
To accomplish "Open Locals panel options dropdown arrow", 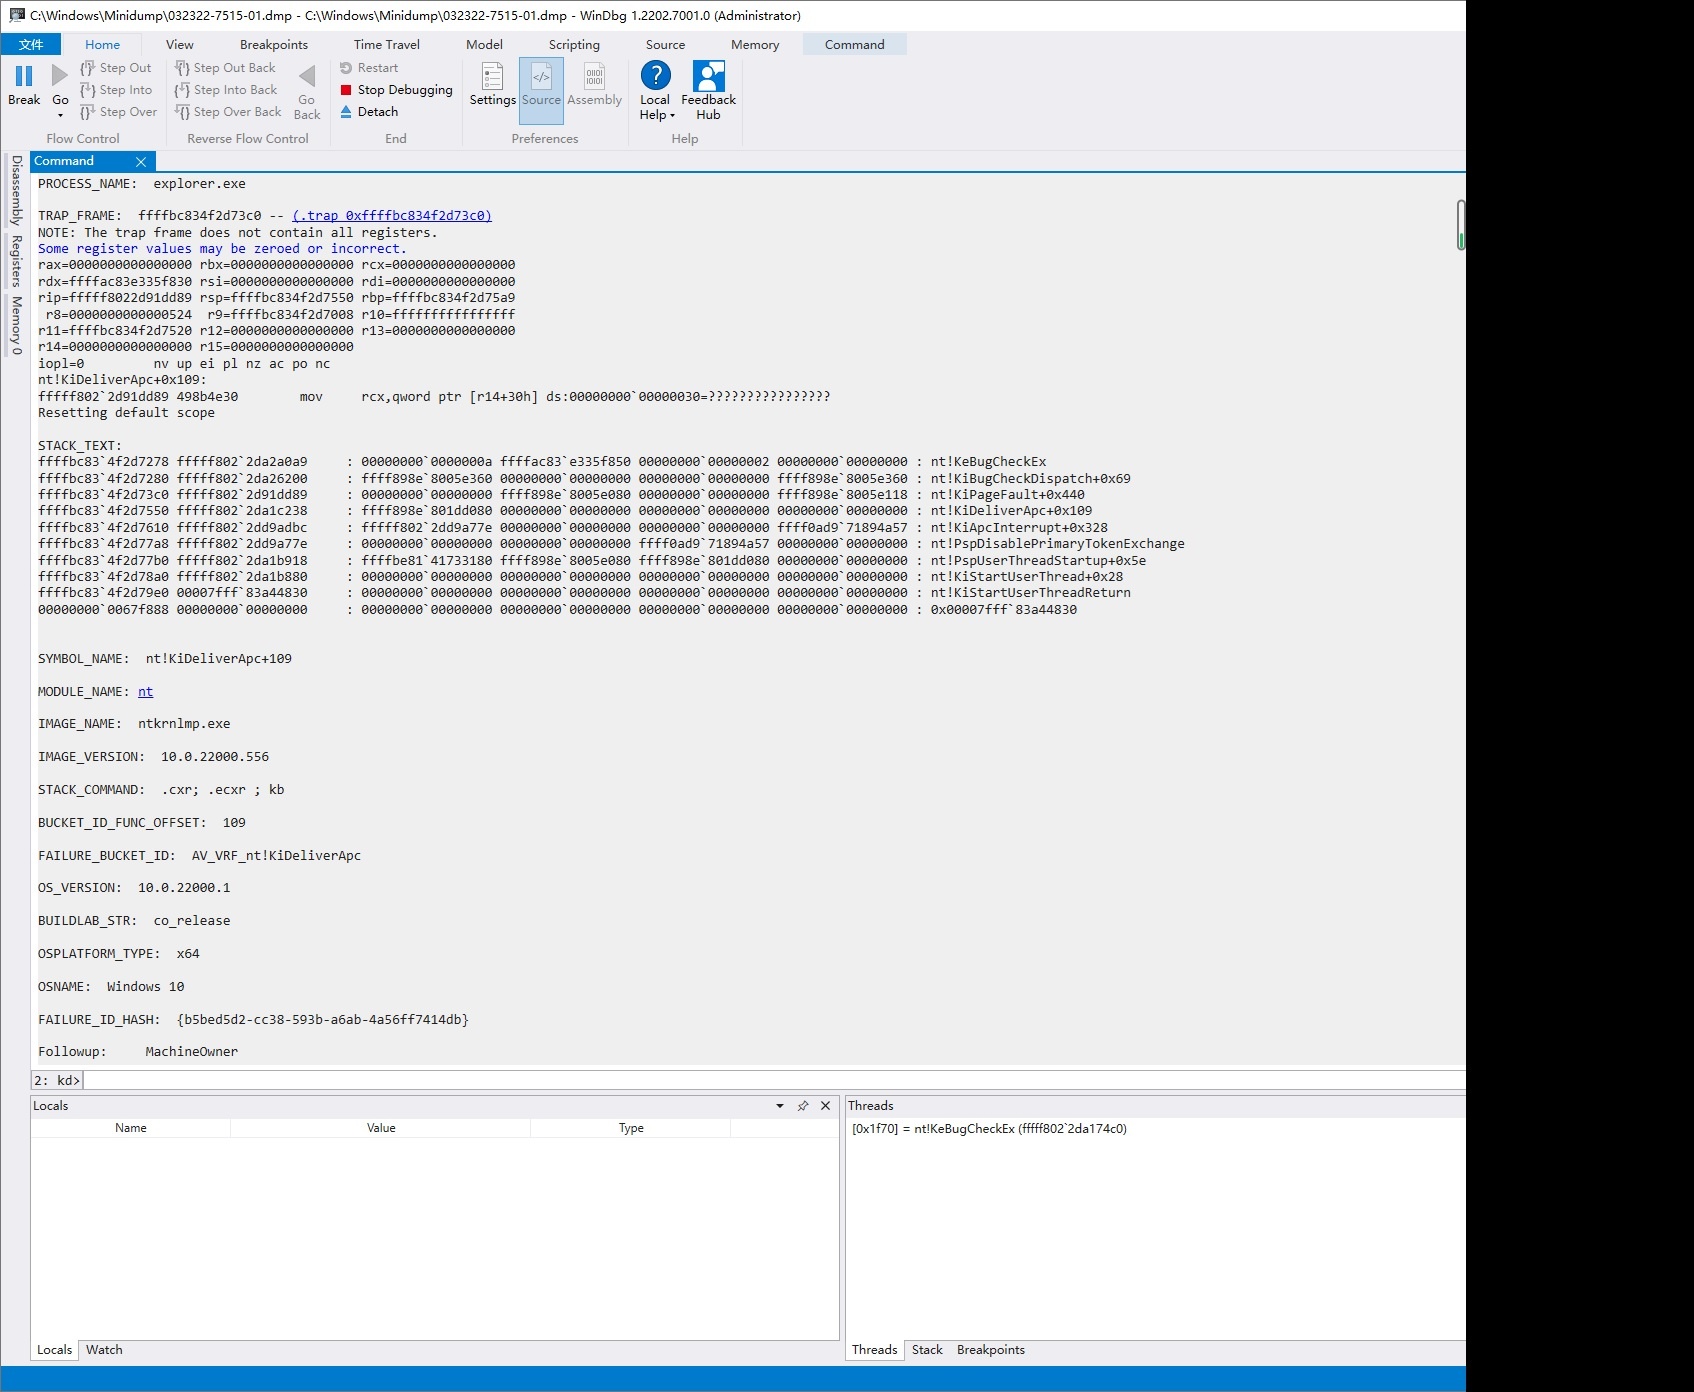I will (780, 1106).
